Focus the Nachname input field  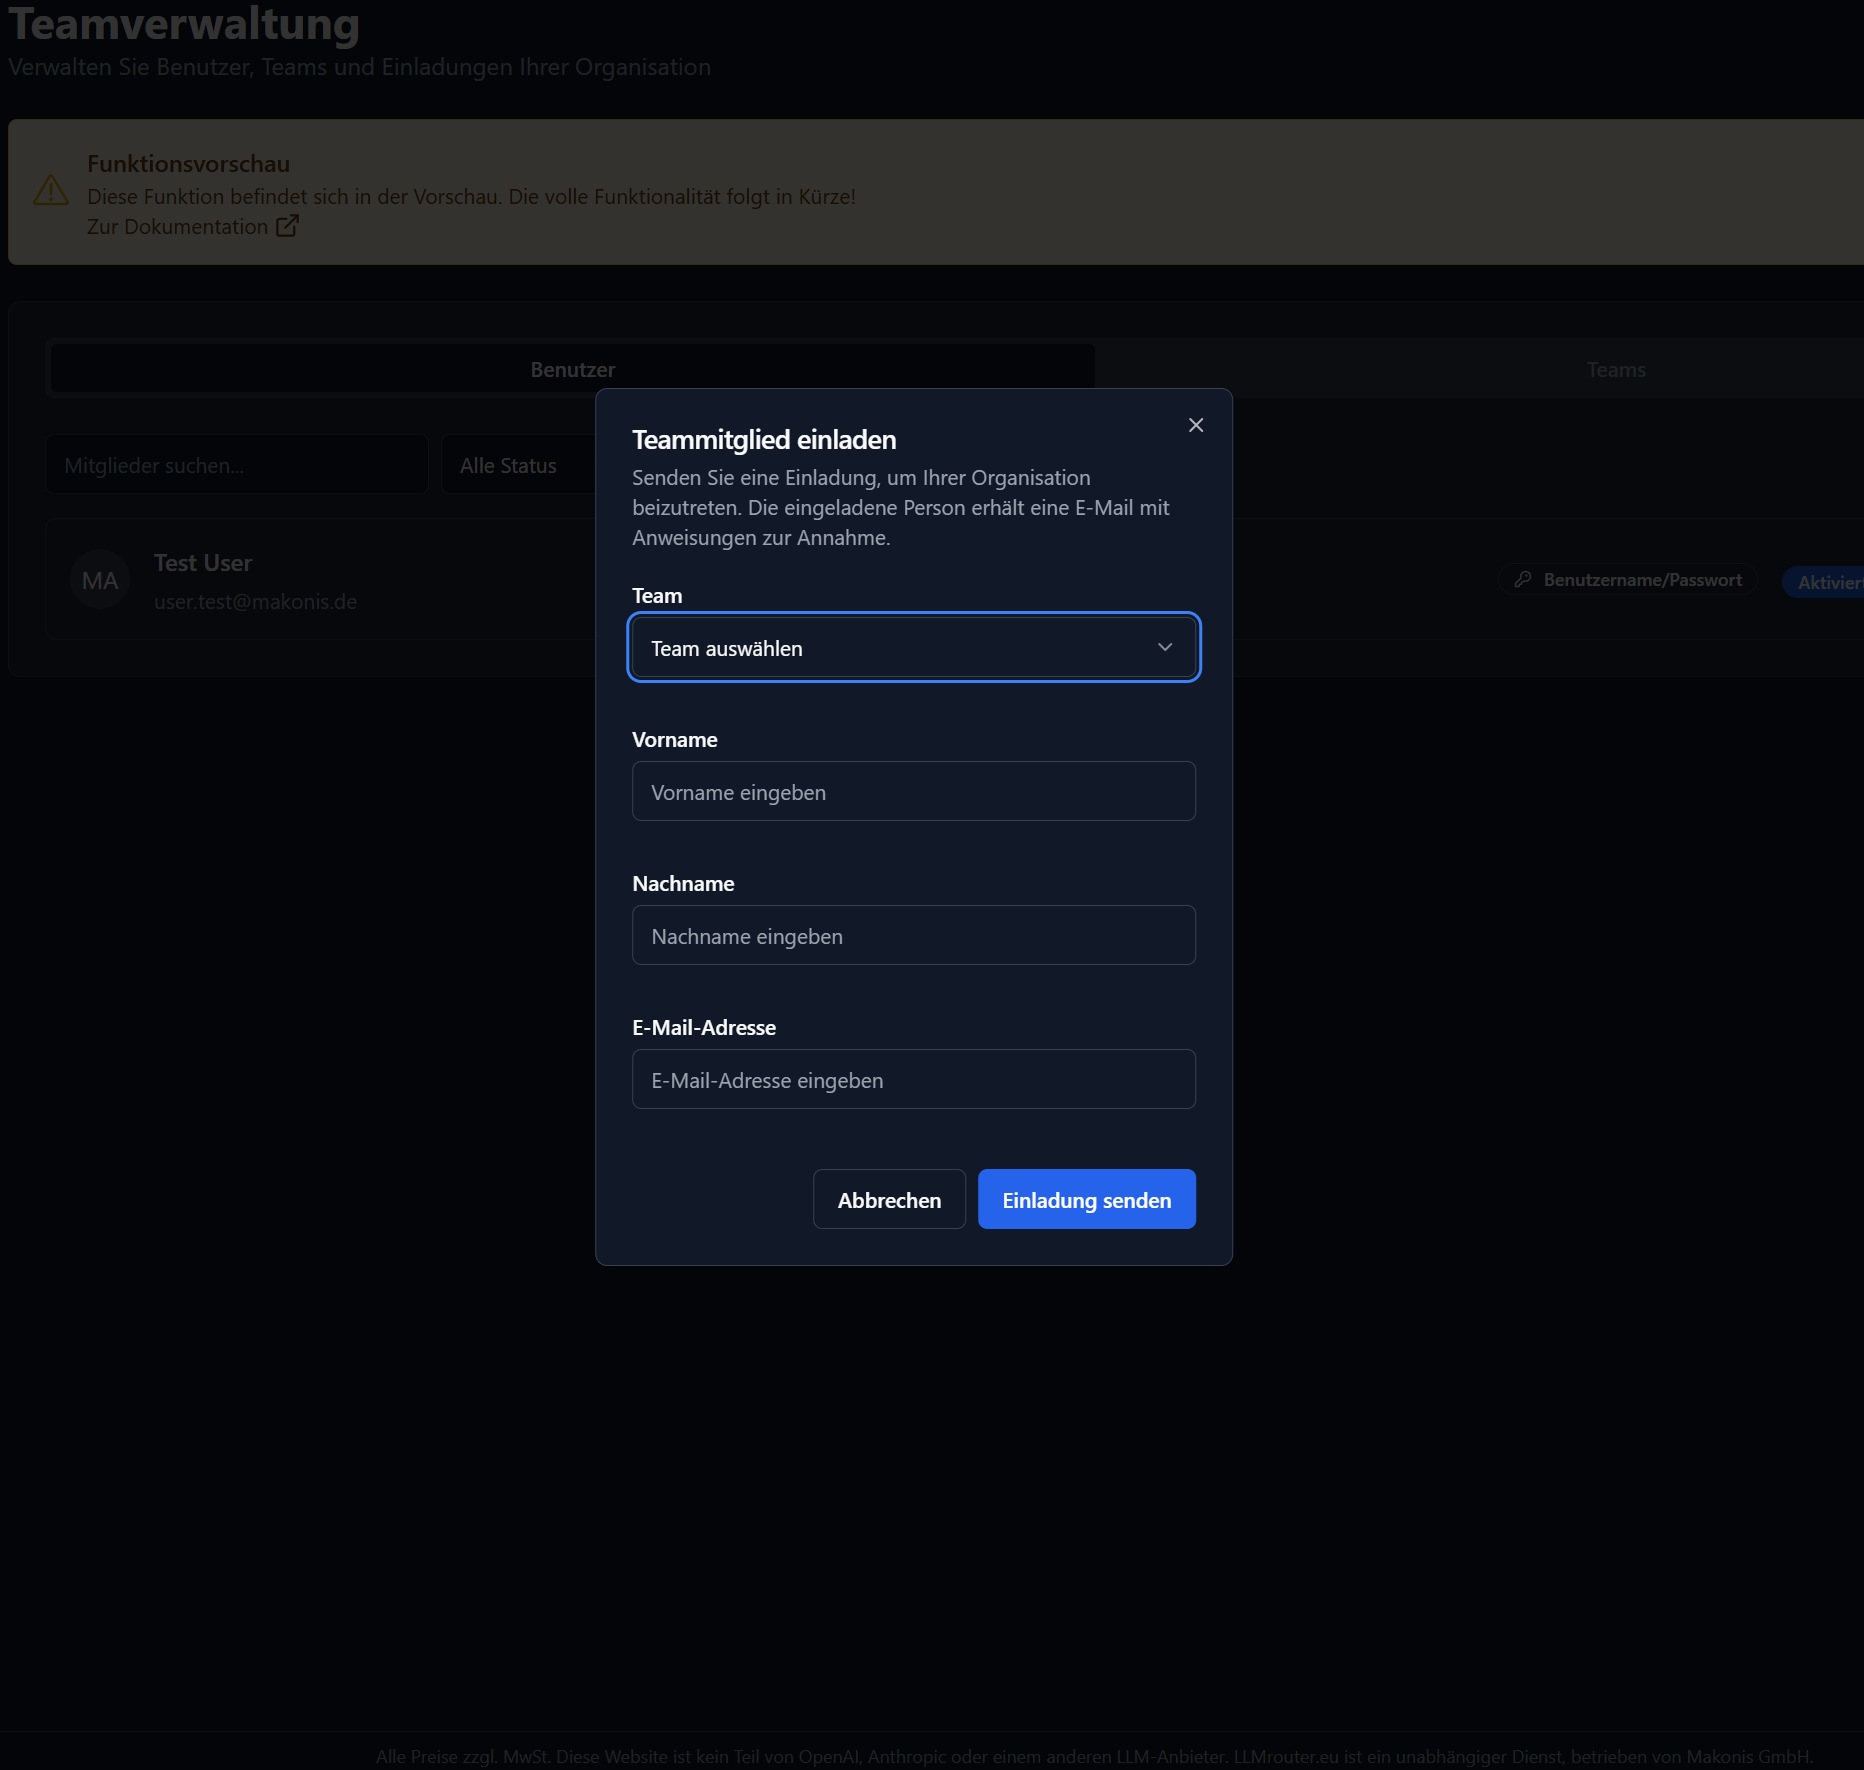point(913,936)
